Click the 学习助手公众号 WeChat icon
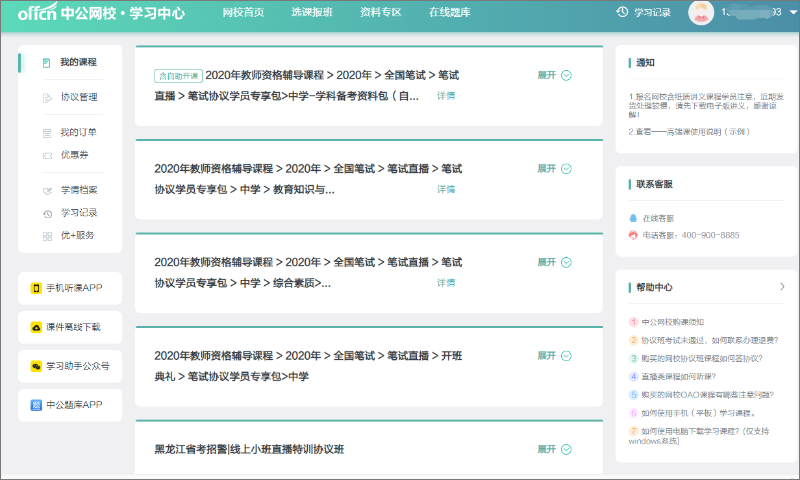The width and height of the screenshot is (800, 480). coord(36,366)
